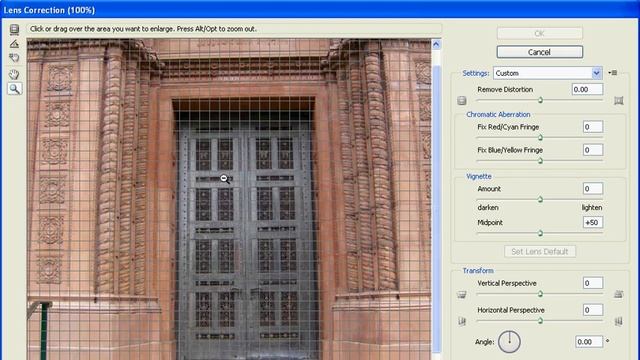The height and width of the screenshot is (360, 640).
Task: Click the OK button
Action: point(540,33)
